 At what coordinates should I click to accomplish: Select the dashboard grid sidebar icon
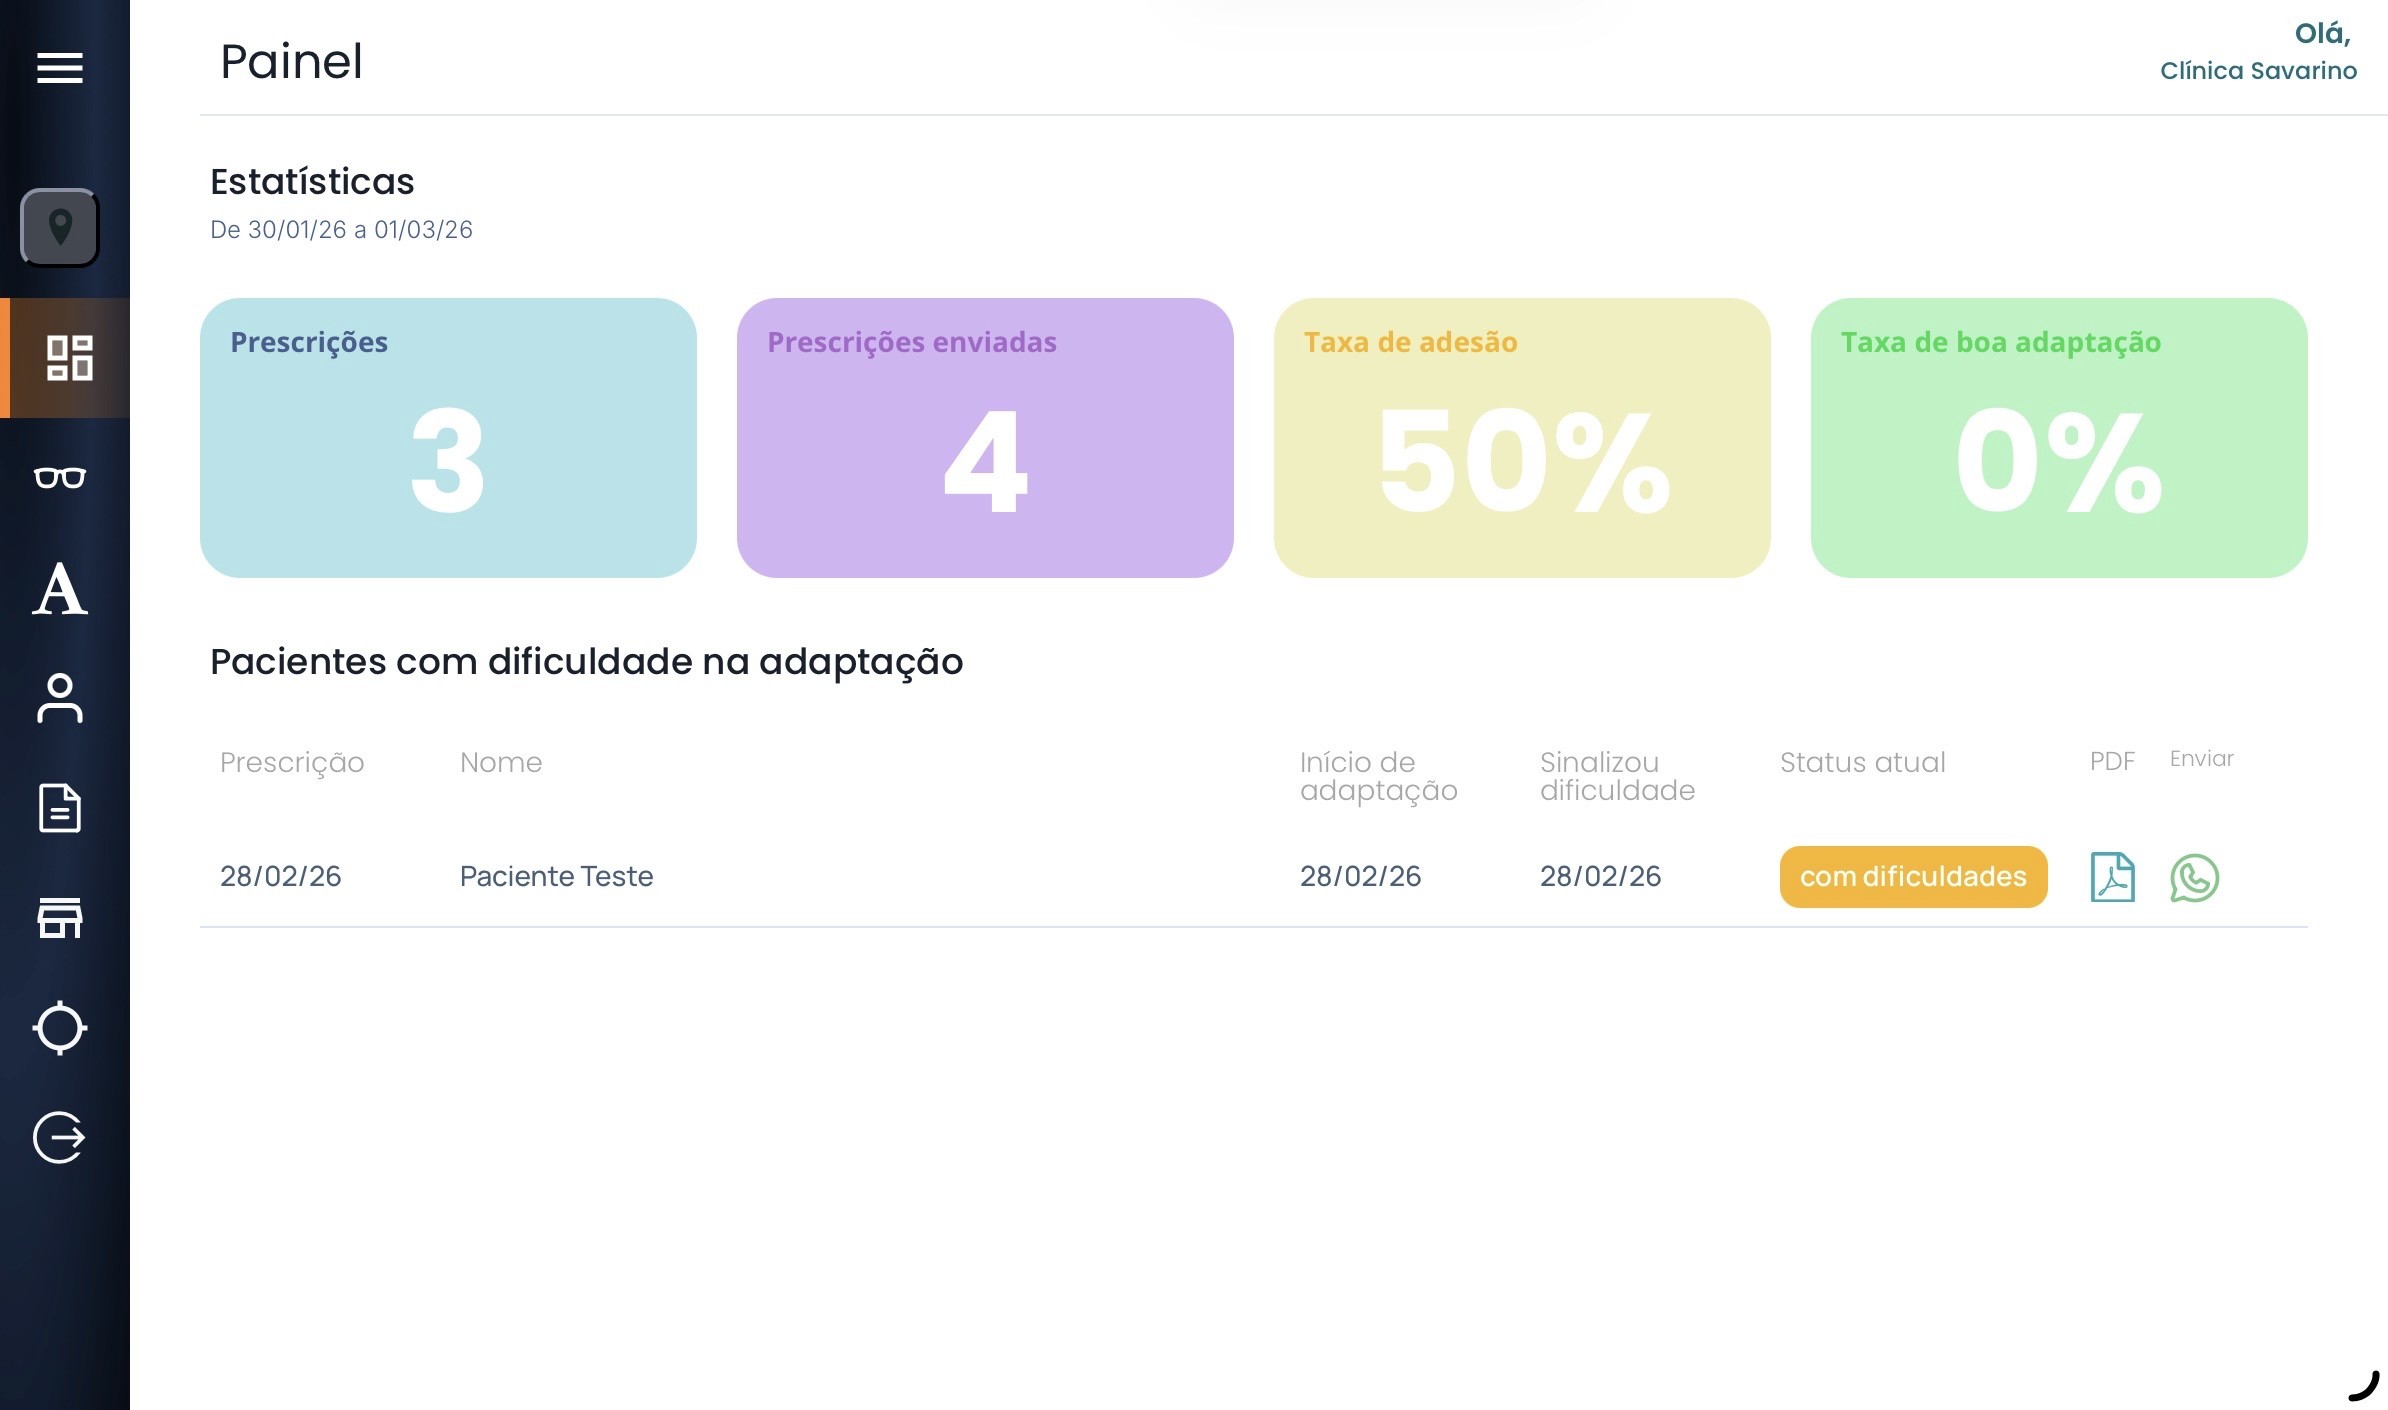tap(69, 358)
